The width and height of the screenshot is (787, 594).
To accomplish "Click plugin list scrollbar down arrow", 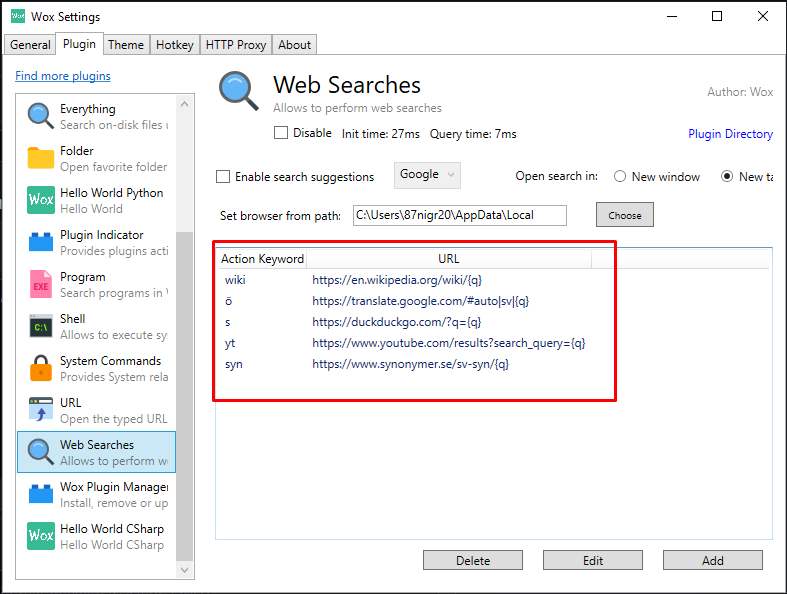I will (x=184, y=569).
